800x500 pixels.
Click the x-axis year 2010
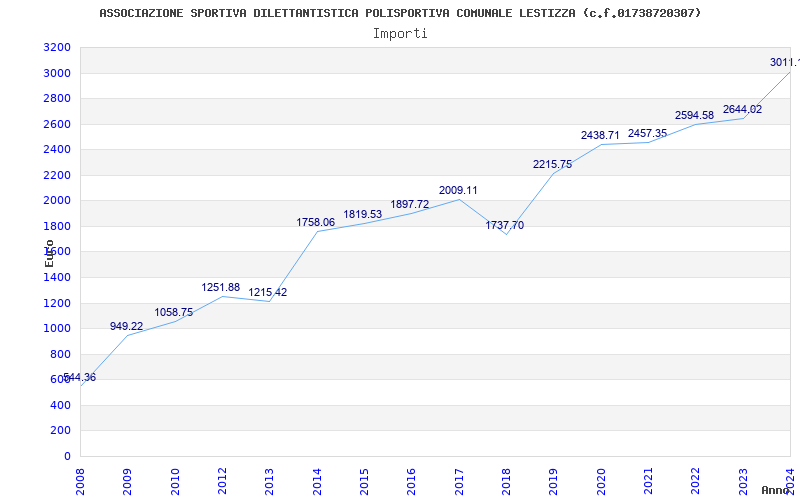(x=175, y=482)
